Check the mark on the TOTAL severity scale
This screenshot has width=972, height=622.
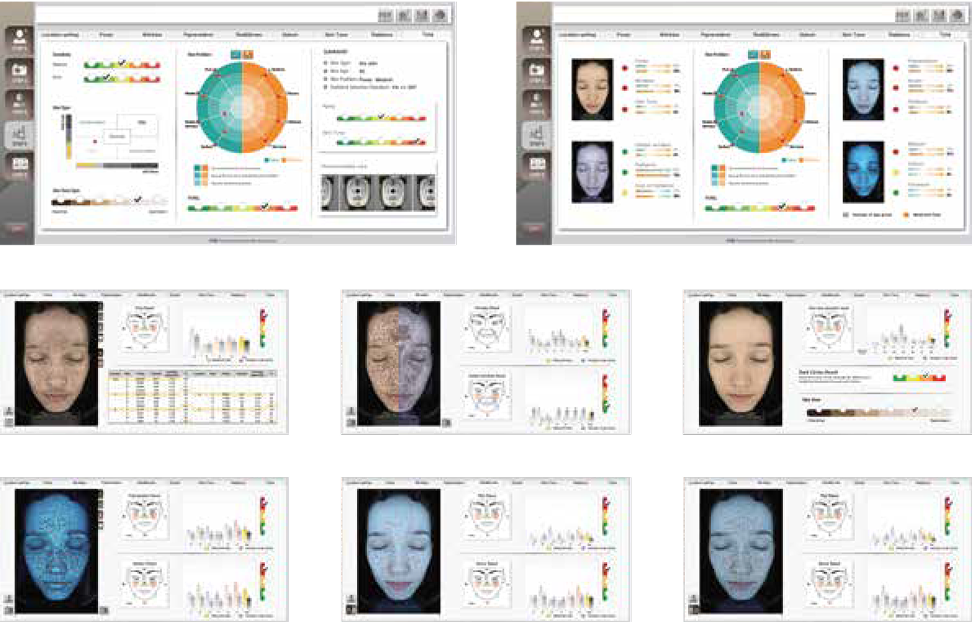click(264, 204)
